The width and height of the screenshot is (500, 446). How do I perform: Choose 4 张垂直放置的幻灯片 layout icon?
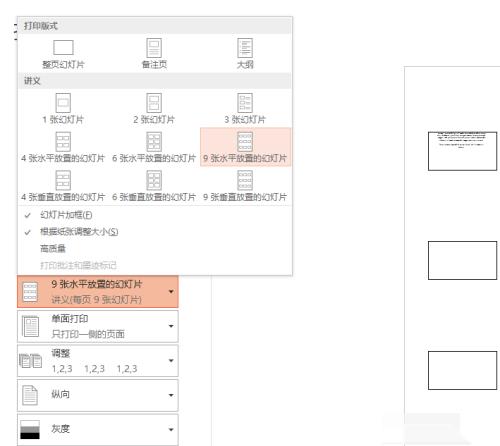pos(63,180)
